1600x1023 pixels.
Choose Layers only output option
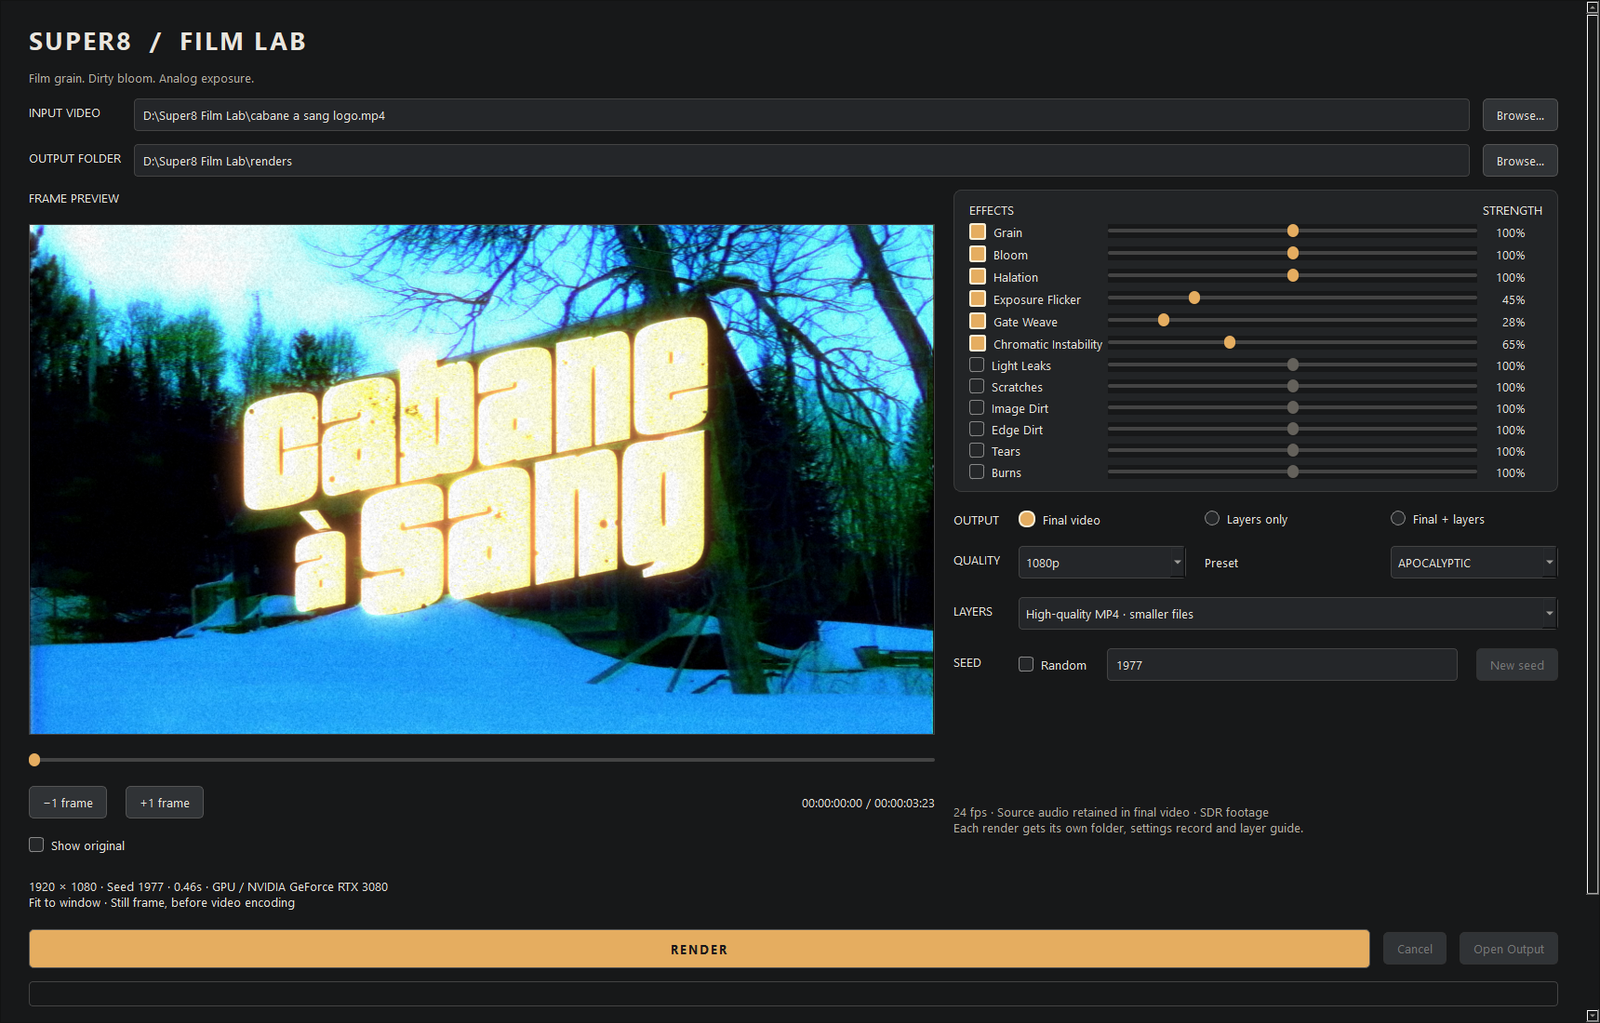1212,518
